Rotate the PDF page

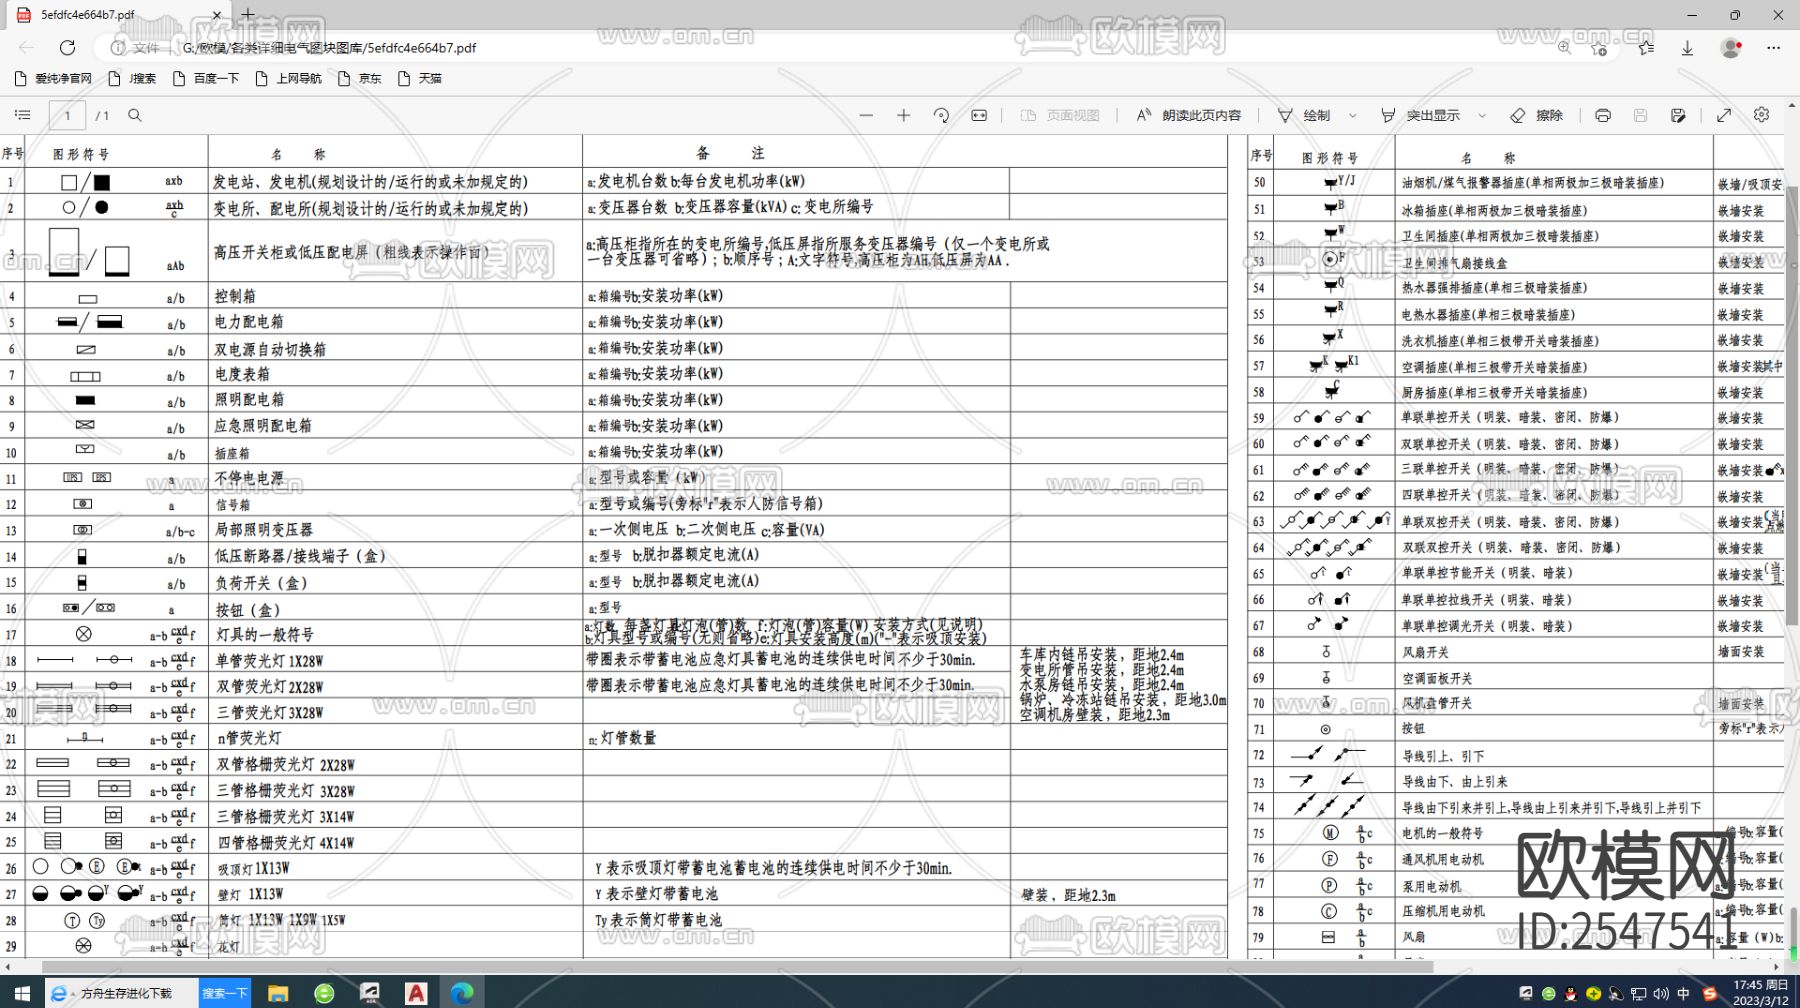point(941,115)
